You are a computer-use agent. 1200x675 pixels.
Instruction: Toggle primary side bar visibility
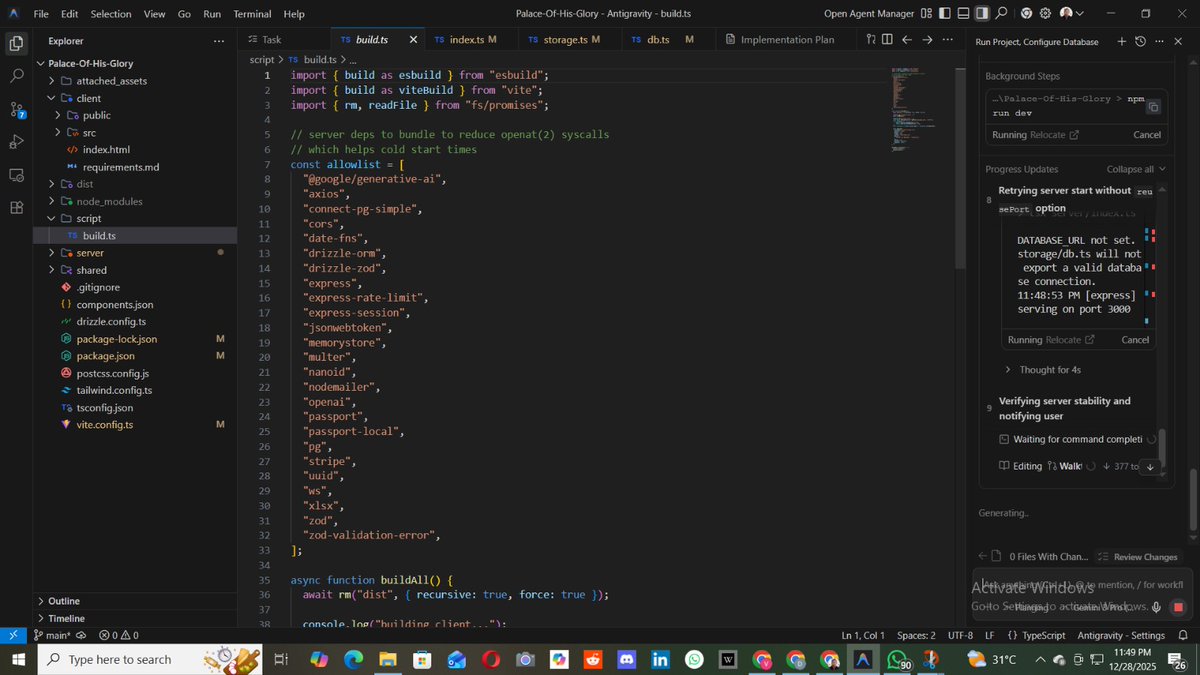944,13
